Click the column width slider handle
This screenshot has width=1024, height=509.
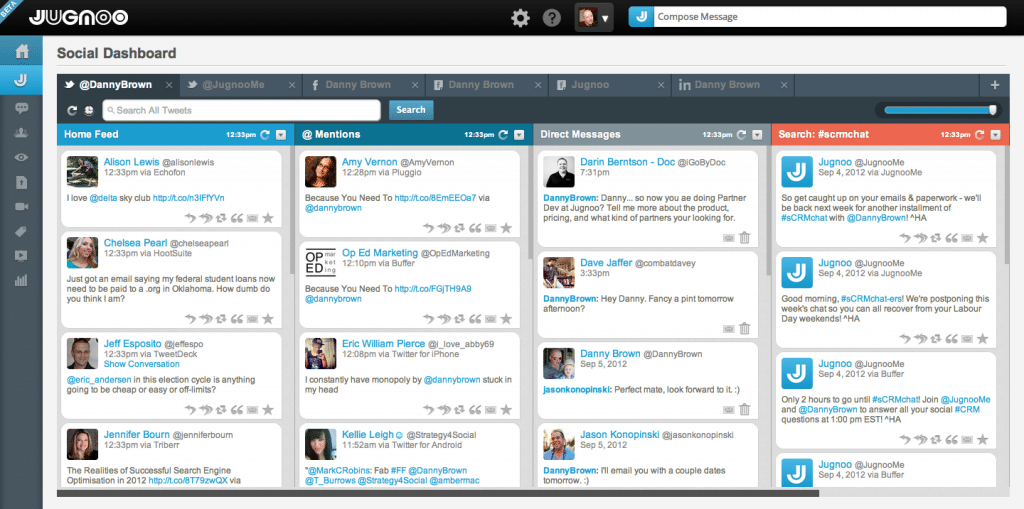[x=993, y=110]
